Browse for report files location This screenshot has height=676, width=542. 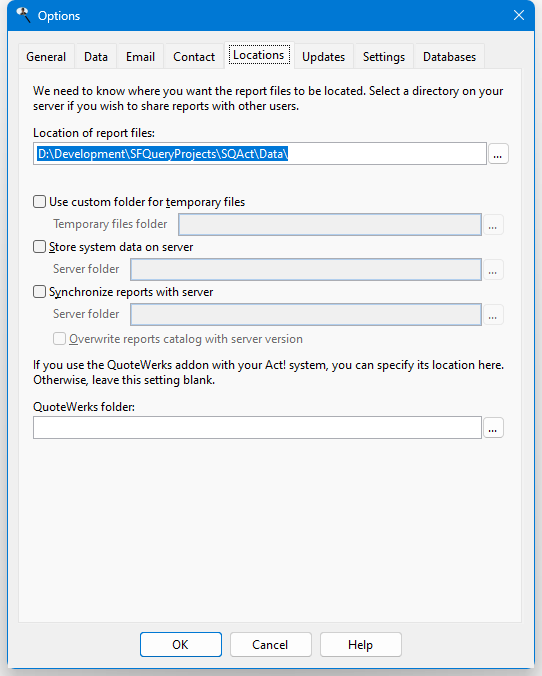pyautogui.click(x=498, y=154)
